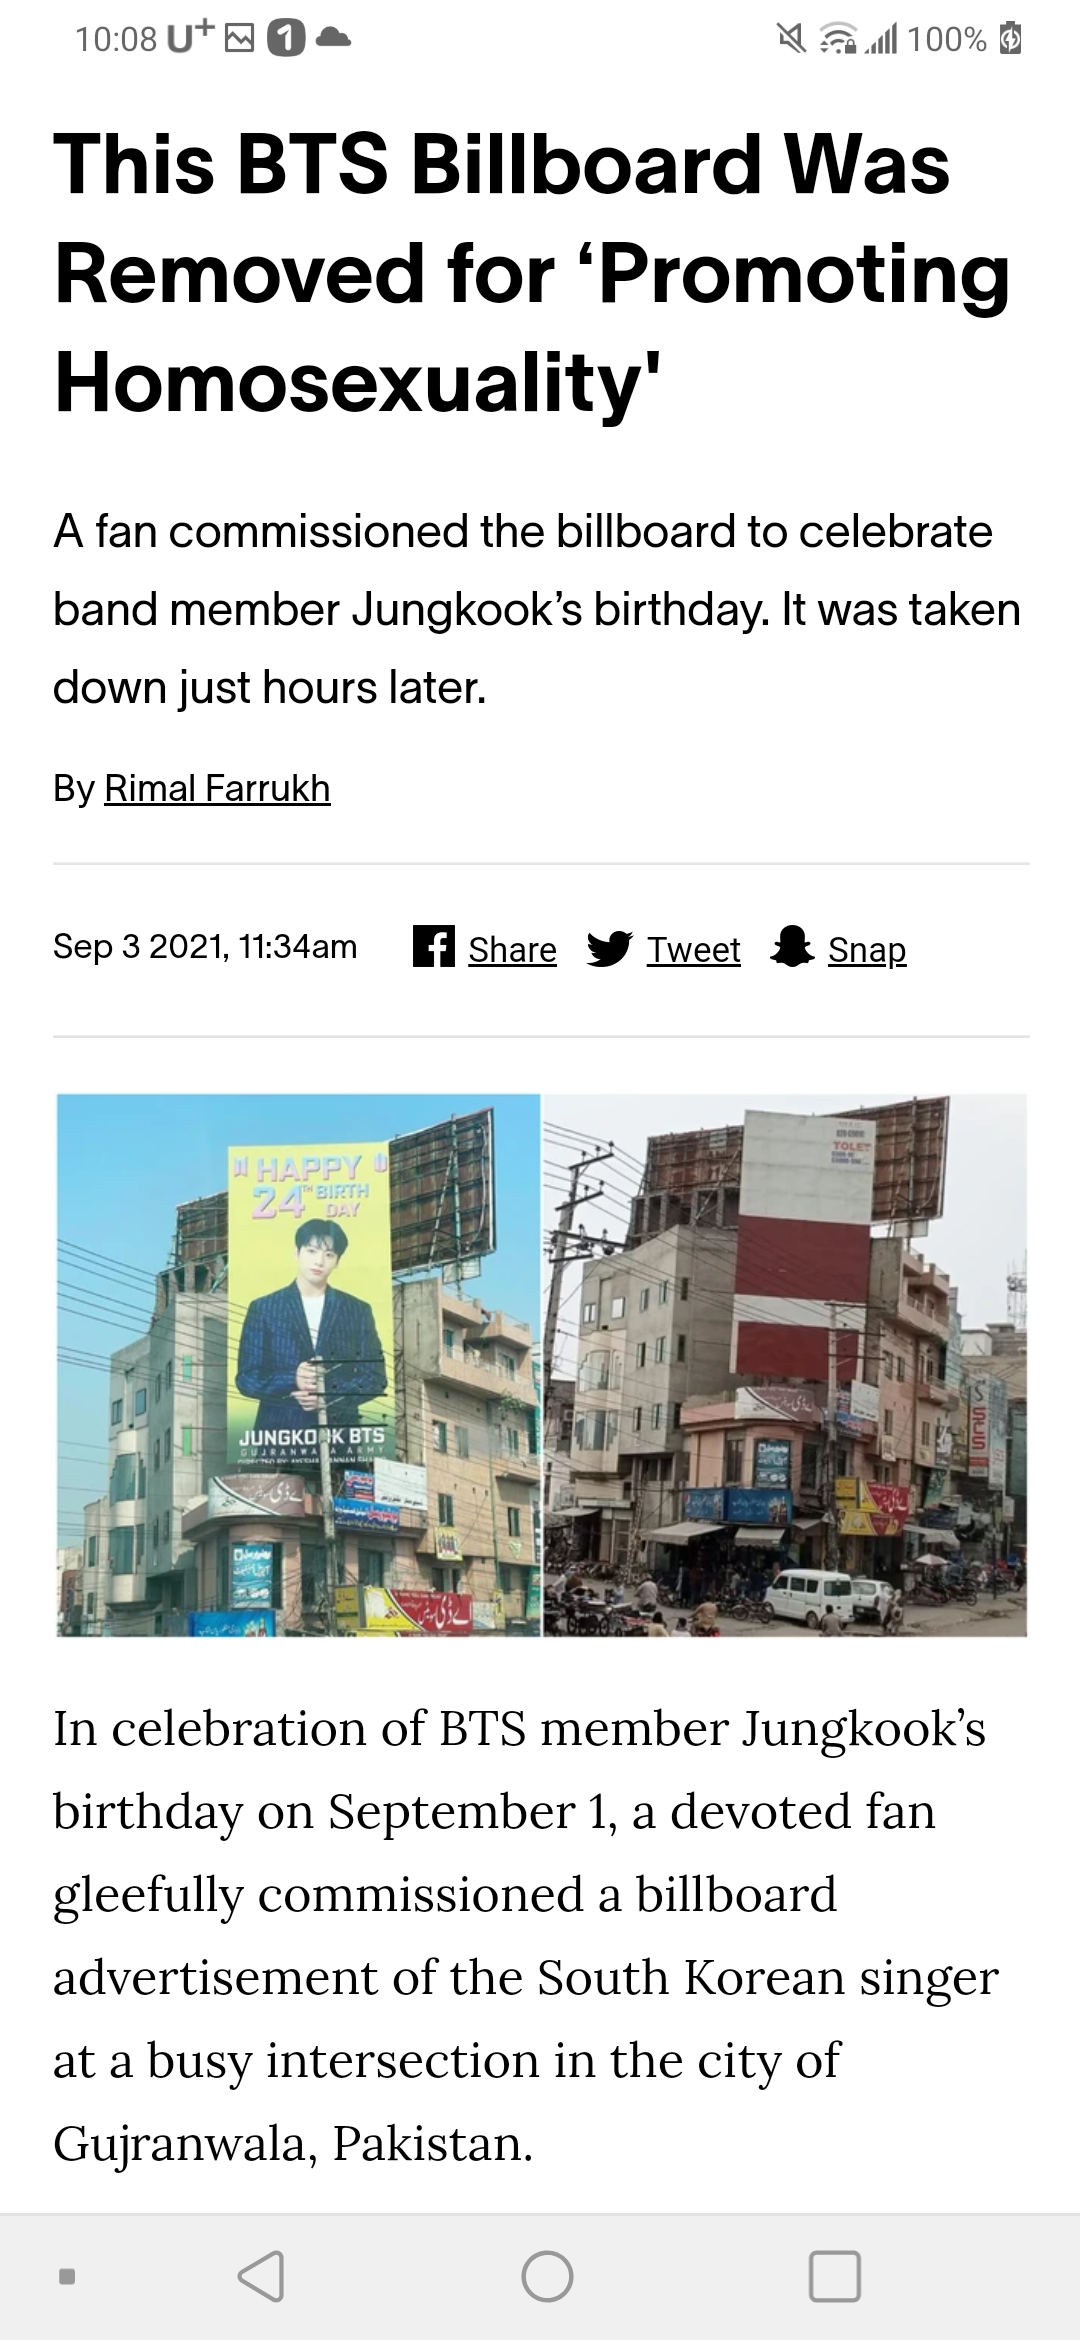Screen dimensions: 1080x2340
Task: Tap the cloud icon in status bar
Action: pyautogui.click(x=333, y=39)
